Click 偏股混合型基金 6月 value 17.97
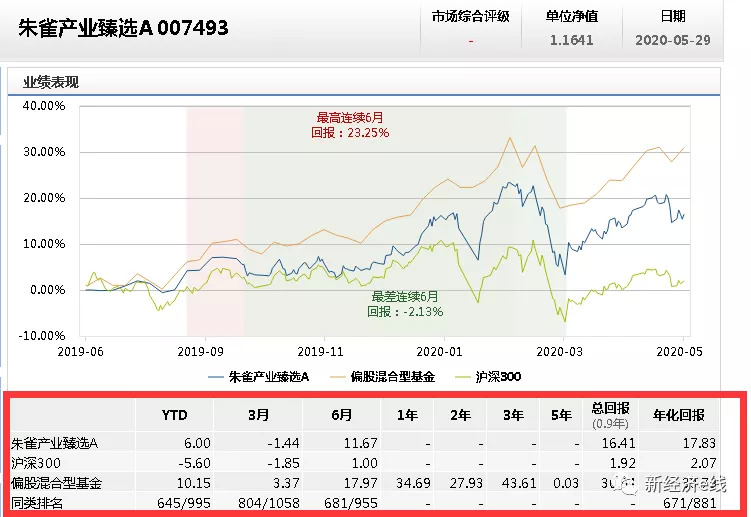The width and height of the screenshot is (751, 517). (361, 483)
